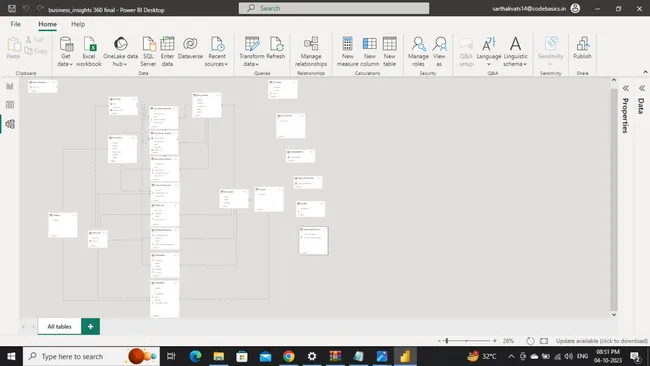Screen dimensions: 650x366
Task: Open File Explorer from taskbar
Action: pyautogui.click(x=218, y=356)
